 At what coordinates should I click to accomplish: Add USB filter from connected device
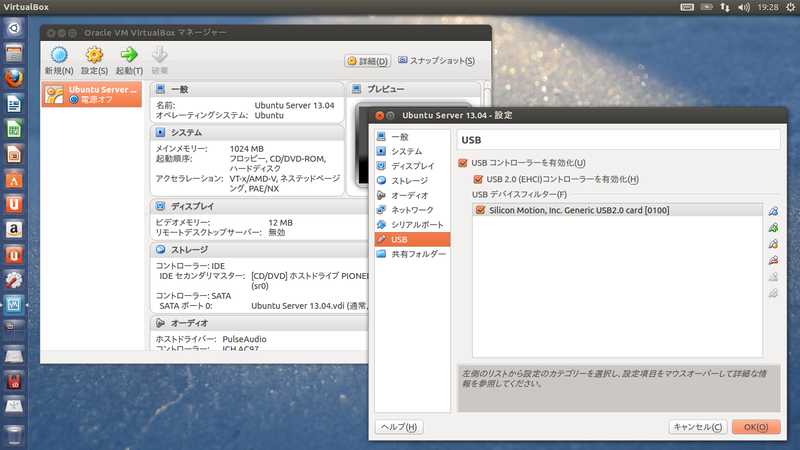773,227
